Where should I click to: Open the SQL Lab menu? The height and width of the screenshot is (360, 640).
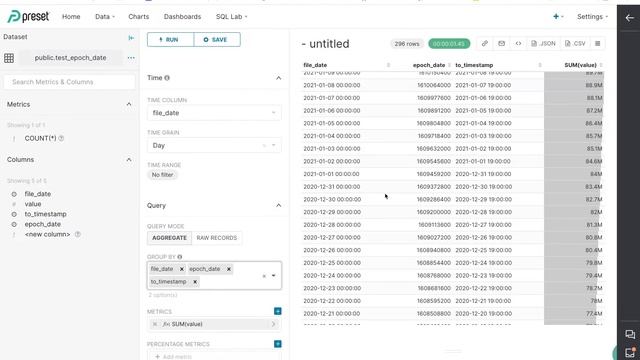[231, 17]
